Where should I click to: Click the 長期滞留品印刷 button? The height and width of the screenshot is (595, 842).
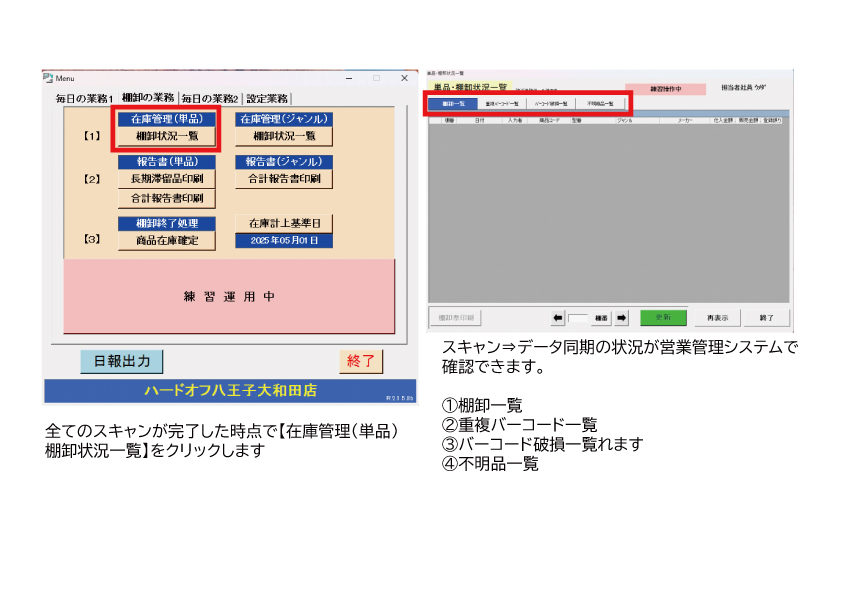(167, 179)
